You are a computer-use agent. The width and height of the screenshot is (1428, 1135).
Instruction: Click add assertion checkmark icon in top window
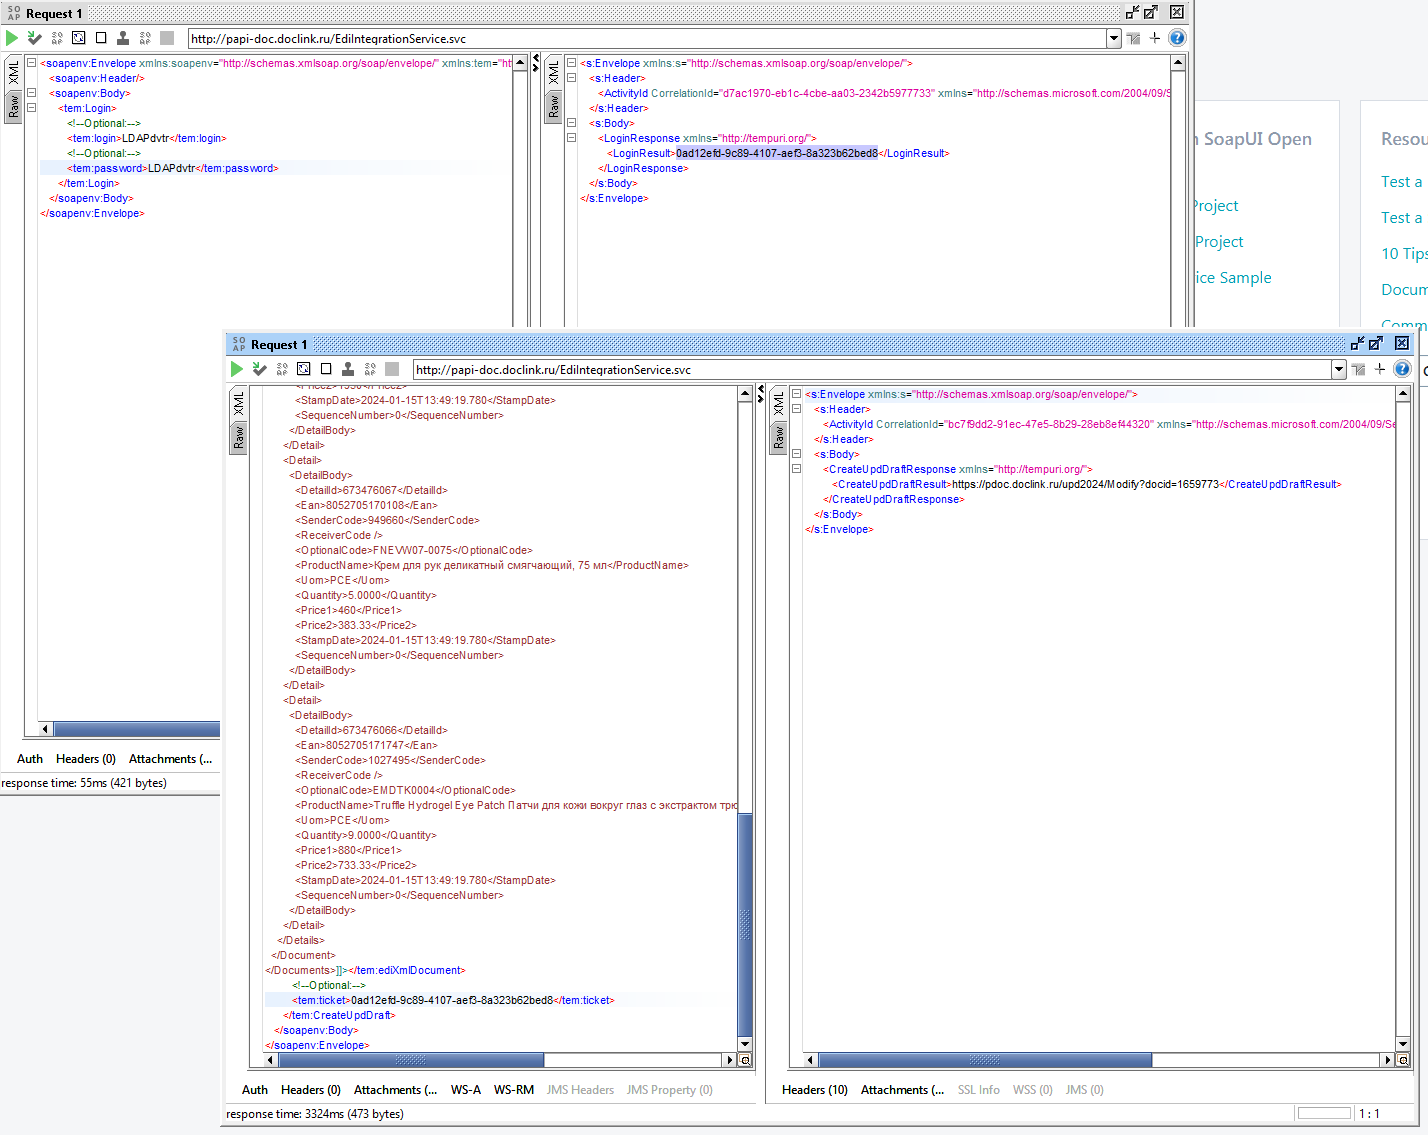34,38
